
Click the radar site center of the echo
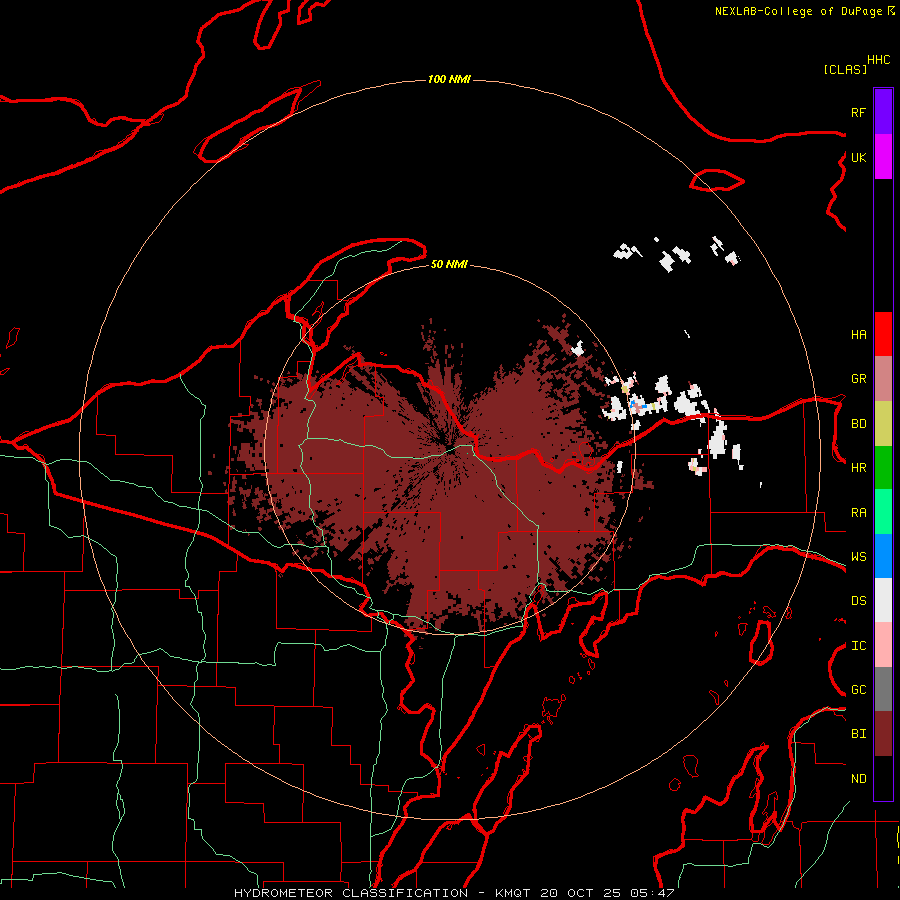click(451, 450)
